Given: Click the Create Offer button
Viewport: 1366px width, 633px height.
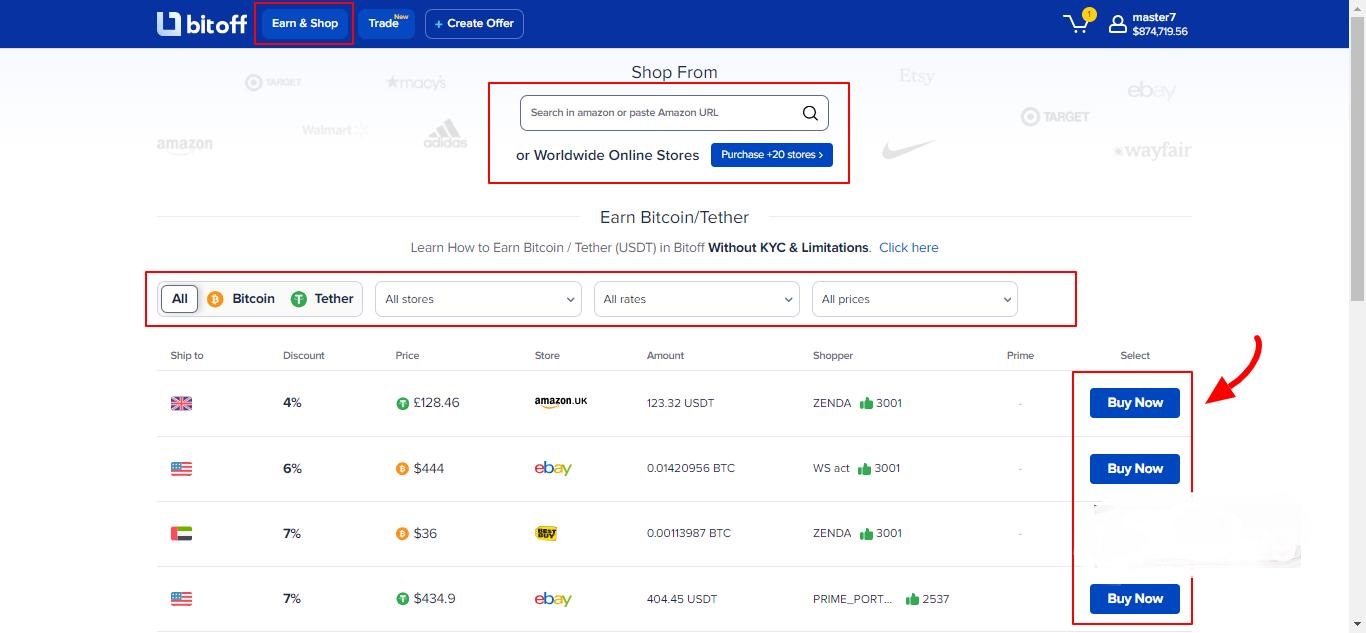Looking at the screenshot, I should point(474,24).
